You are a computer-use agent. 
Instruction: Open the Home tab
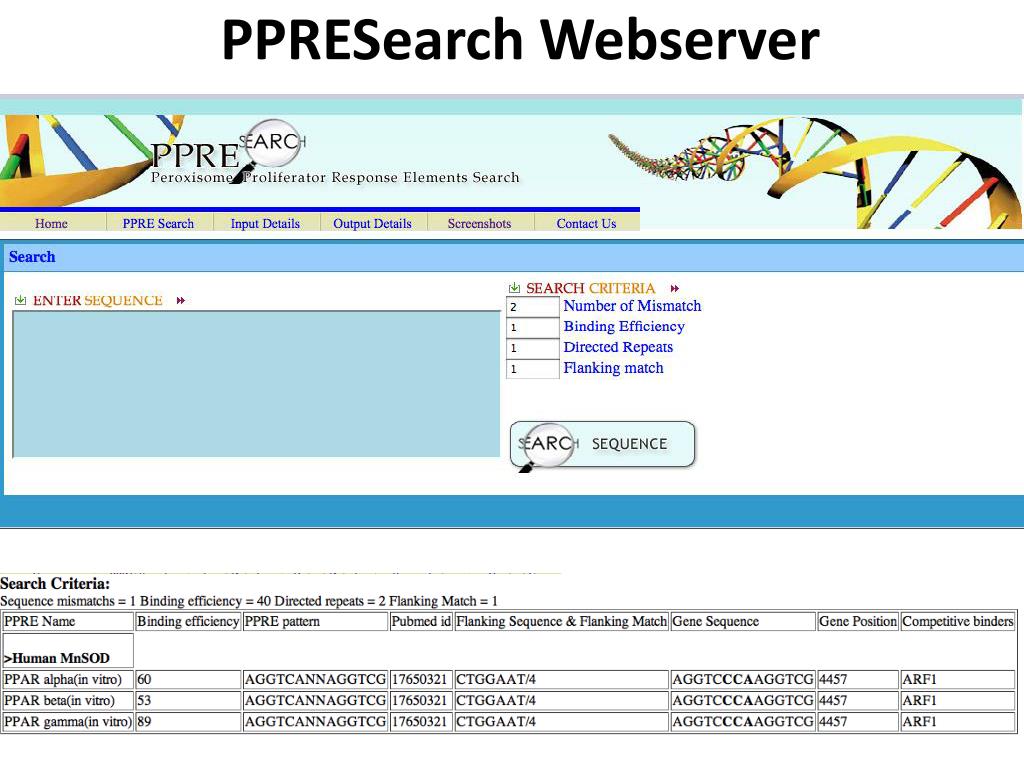52,223
